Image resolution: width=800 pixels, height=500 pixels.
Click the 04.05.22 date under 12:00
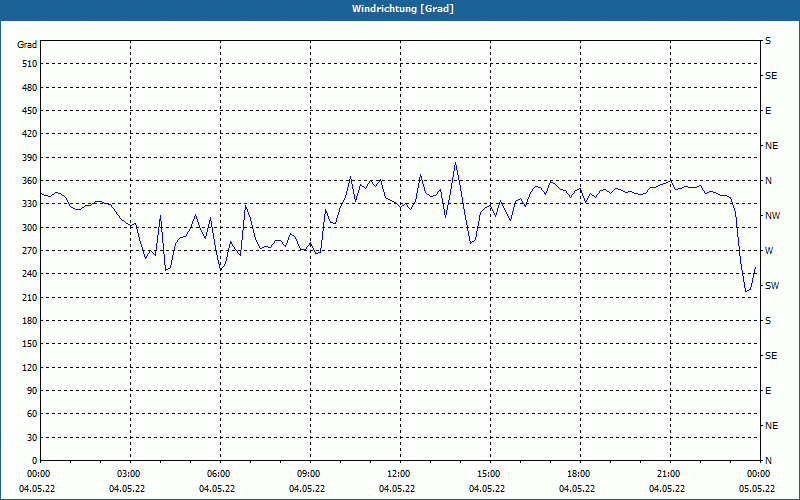396,489
